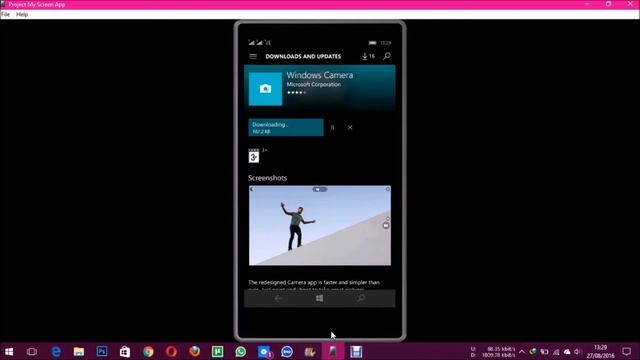Open the volume speaker tray icon
Screen dimensions: 640x360
click(x=577, y=351)
